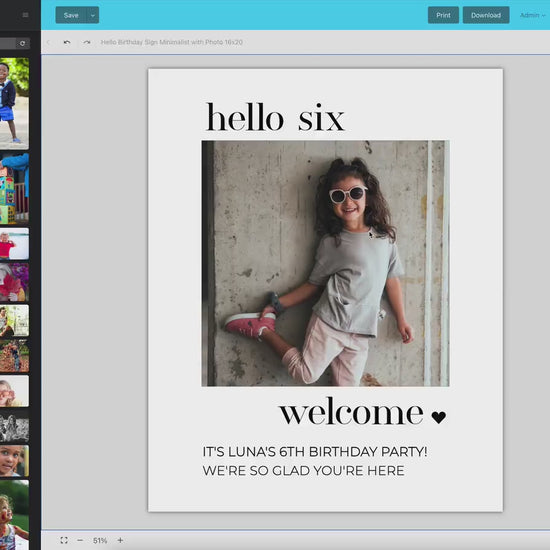Choose the child in red shirt thumbnail
The width and height of the screenshot is (550, 550).
(x=14, y=243)
